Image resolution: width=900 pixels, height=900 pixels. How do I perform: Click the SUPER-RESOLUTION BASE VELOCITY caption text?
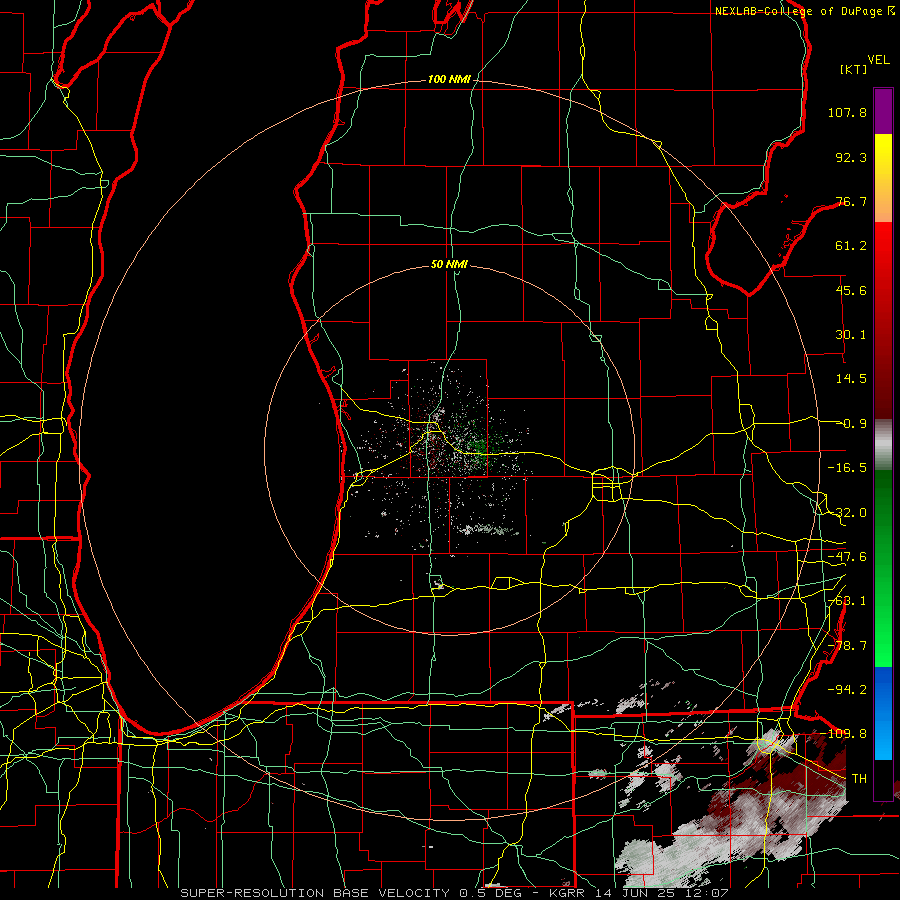tap(316, 893)
